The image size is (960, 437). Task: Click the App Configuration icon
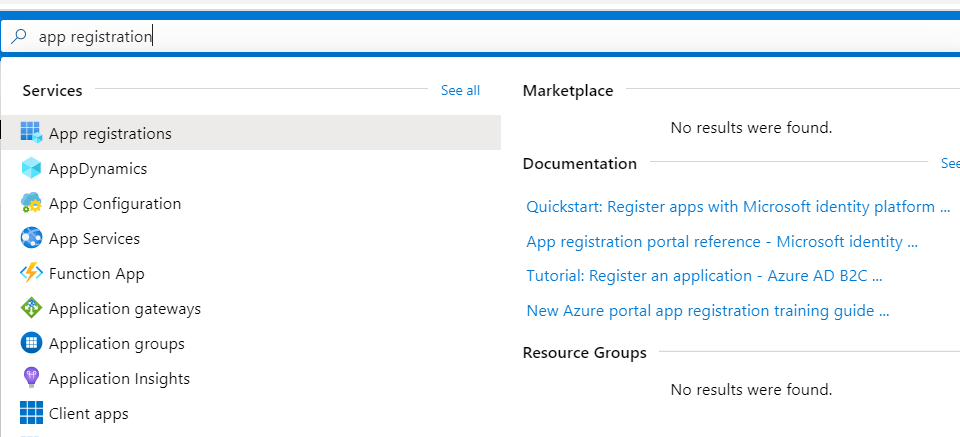pyautogui.click(x=31, y=203)
